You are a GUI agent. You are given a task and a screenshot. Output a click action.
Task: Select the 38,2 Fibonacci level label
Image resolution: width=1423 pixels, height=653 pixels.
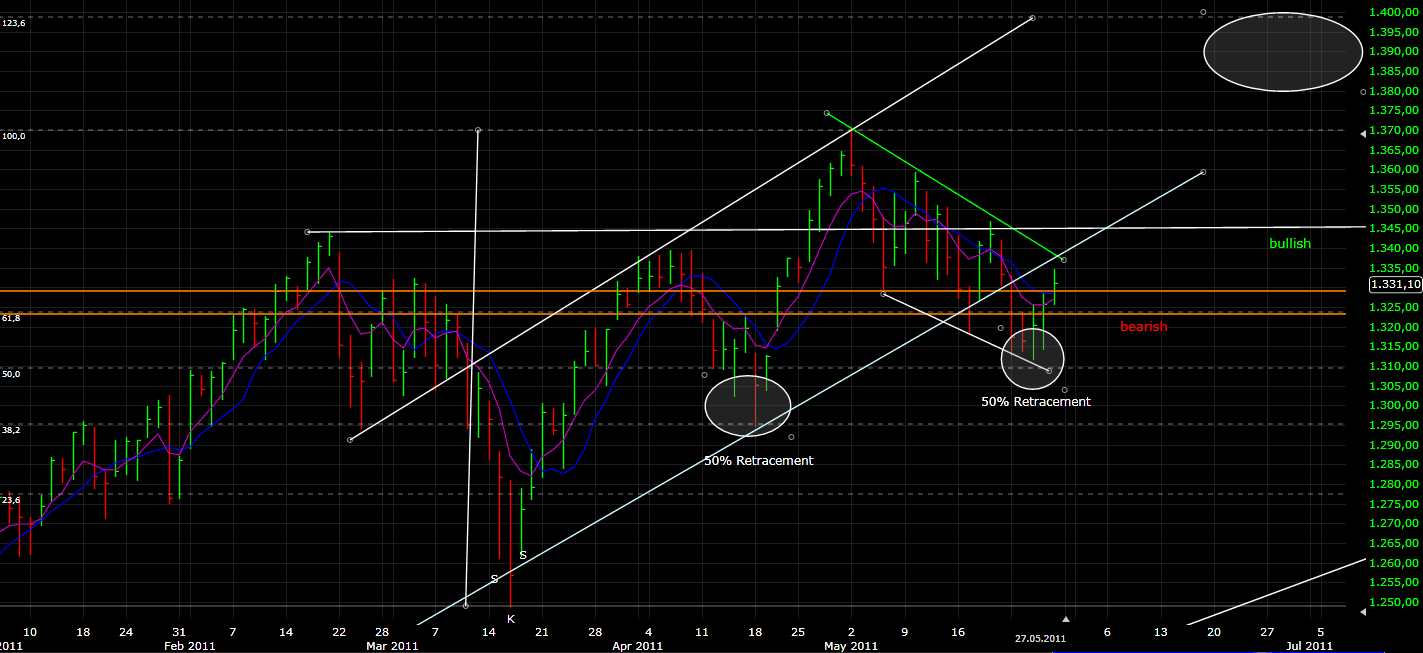[x=12, y=429]
